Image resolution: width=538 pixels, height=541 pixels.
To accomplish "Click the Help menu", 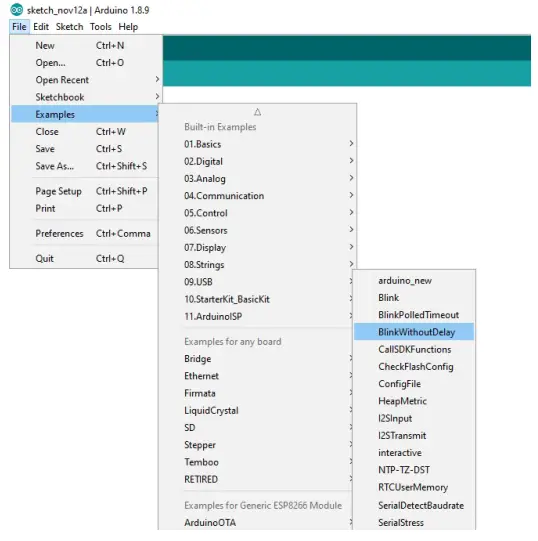I will 128,27.
